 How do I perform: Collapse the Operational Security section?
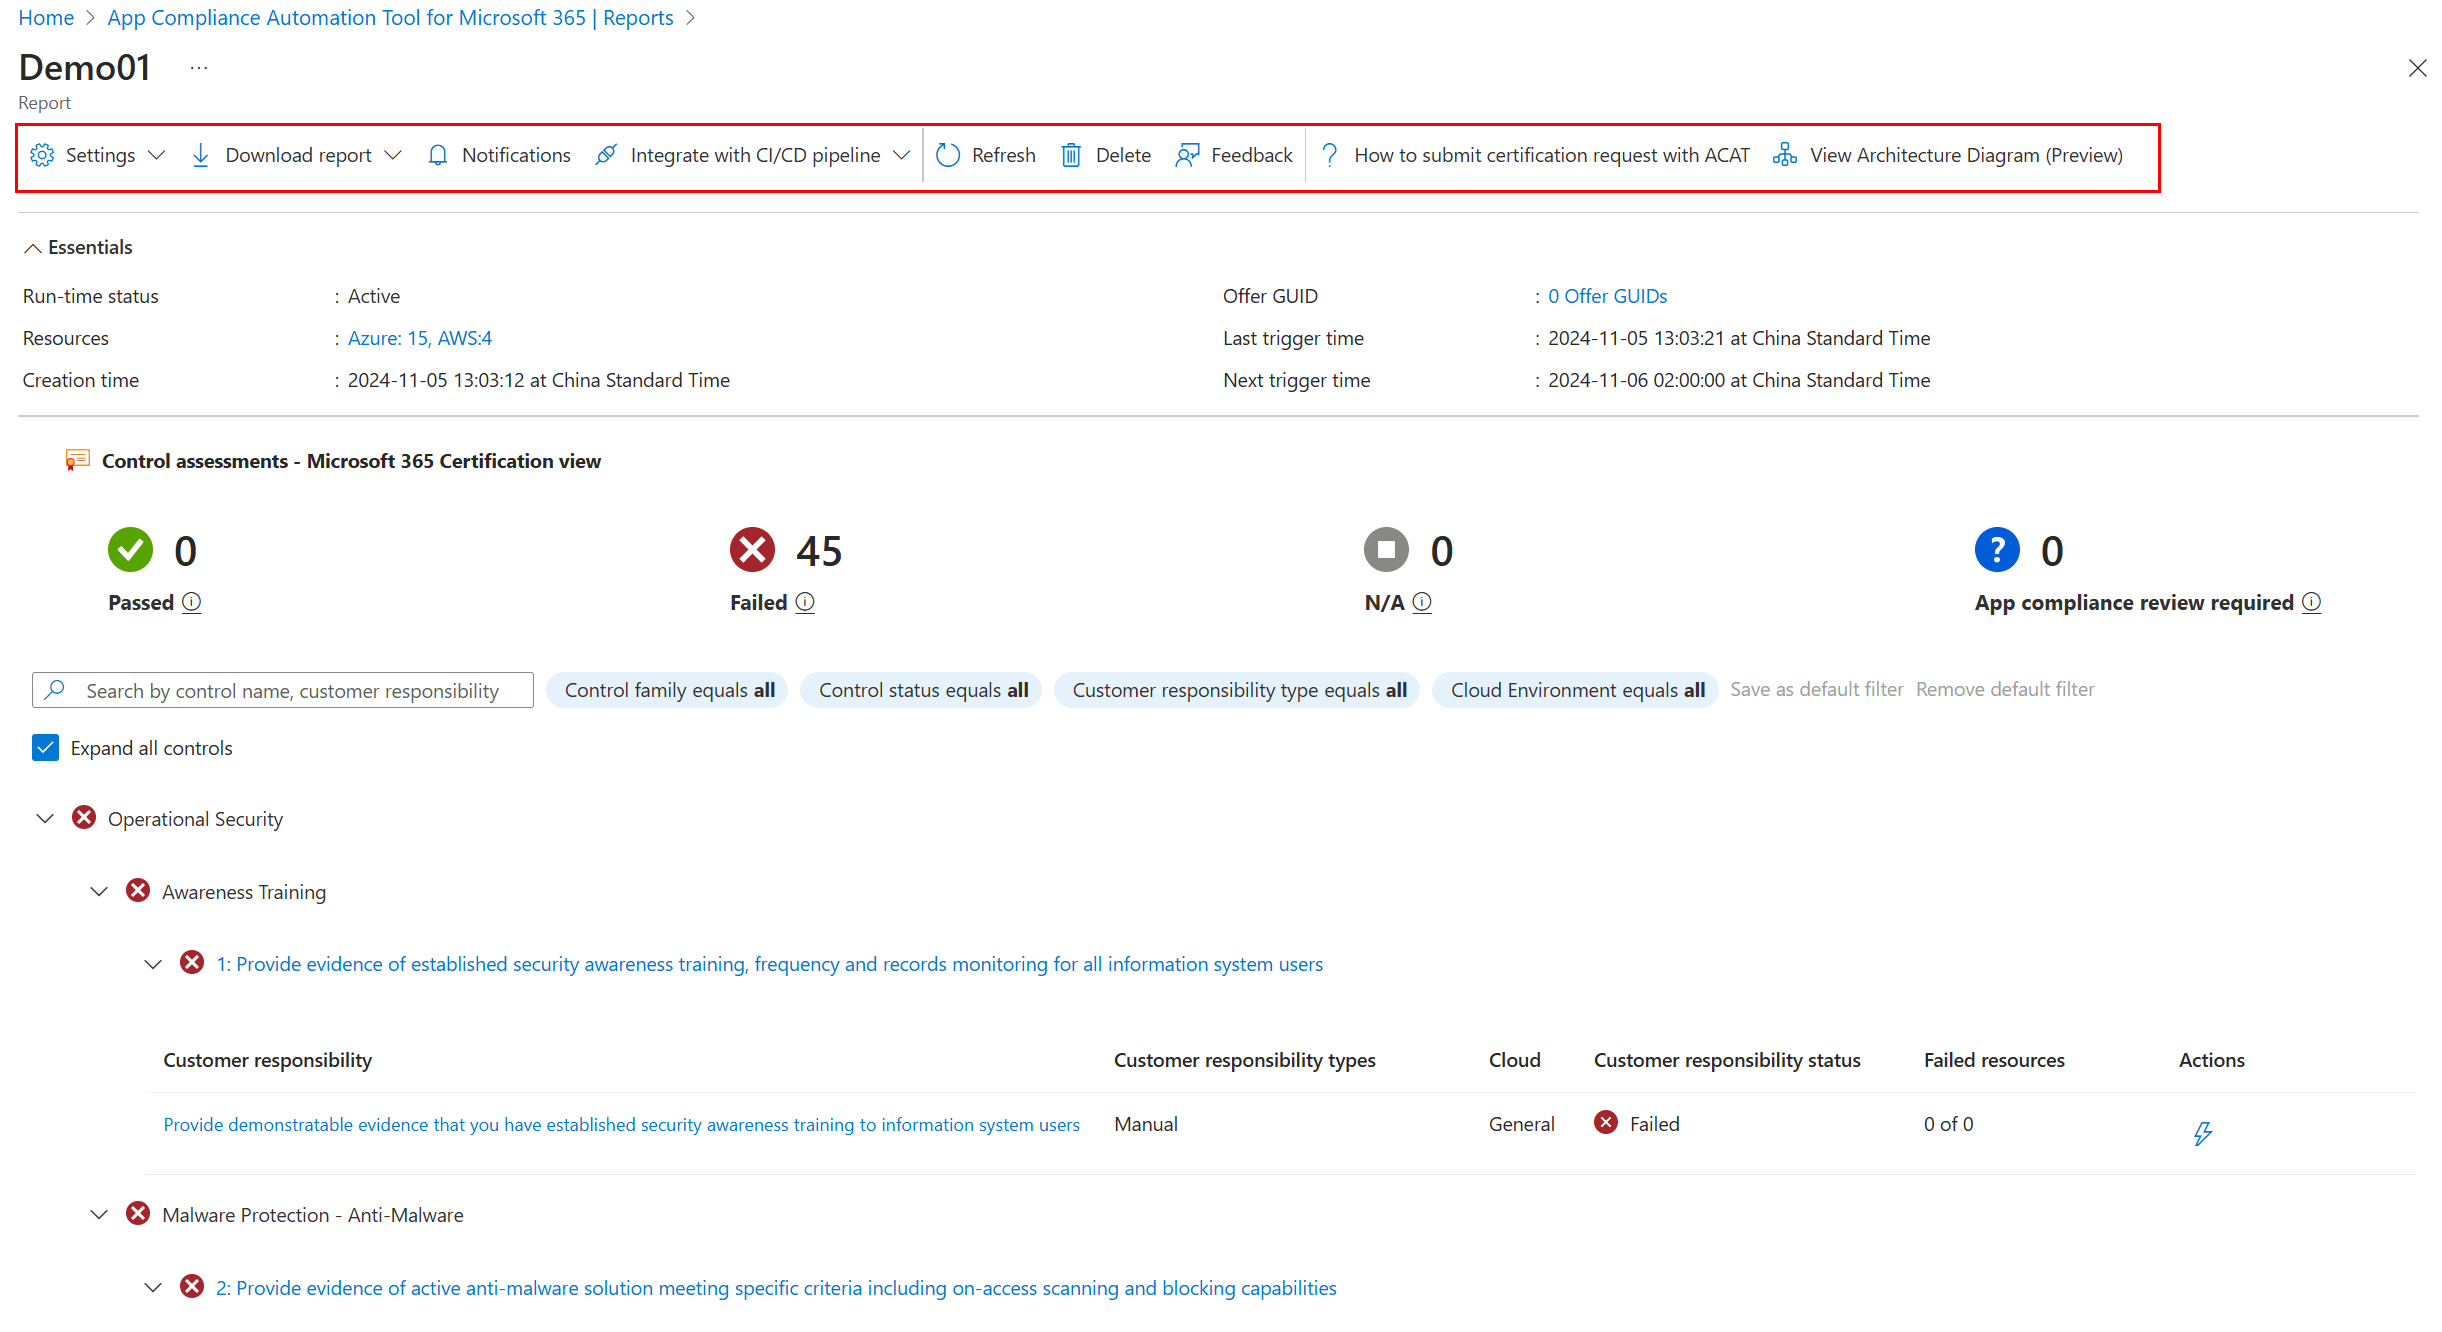pos(45,818)
